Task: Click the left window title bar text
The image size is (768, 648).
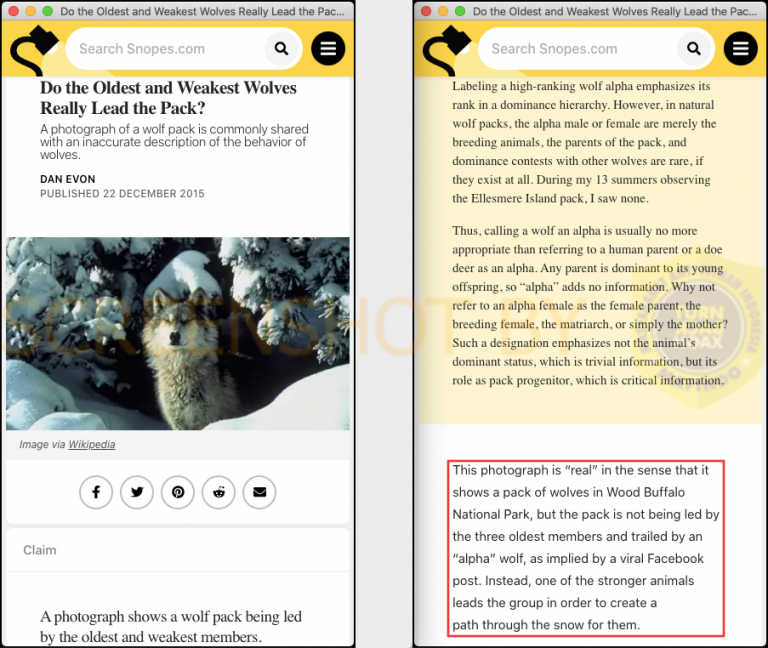Action: 202,11
